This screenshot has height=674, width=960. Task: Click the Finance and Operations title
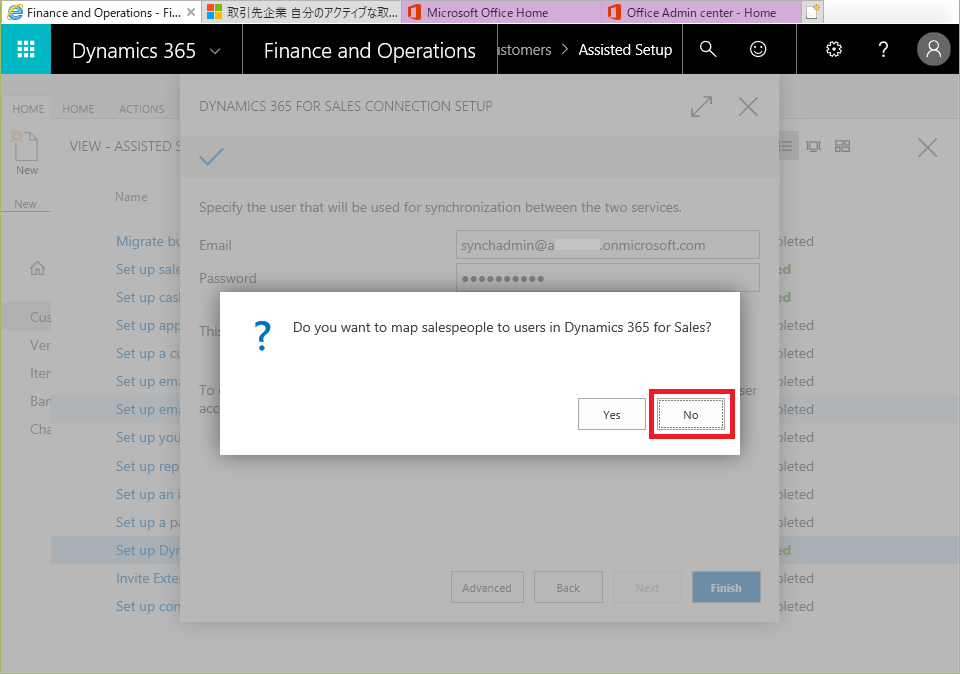[x=369, y=51]
